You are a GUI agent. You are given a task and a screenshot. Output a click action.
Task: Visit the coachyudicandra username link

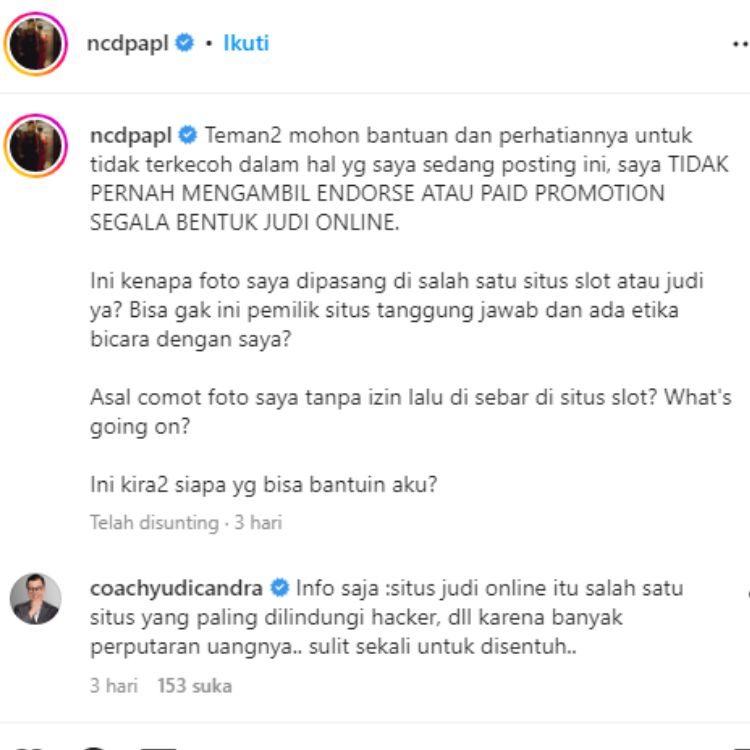point(176,588)
